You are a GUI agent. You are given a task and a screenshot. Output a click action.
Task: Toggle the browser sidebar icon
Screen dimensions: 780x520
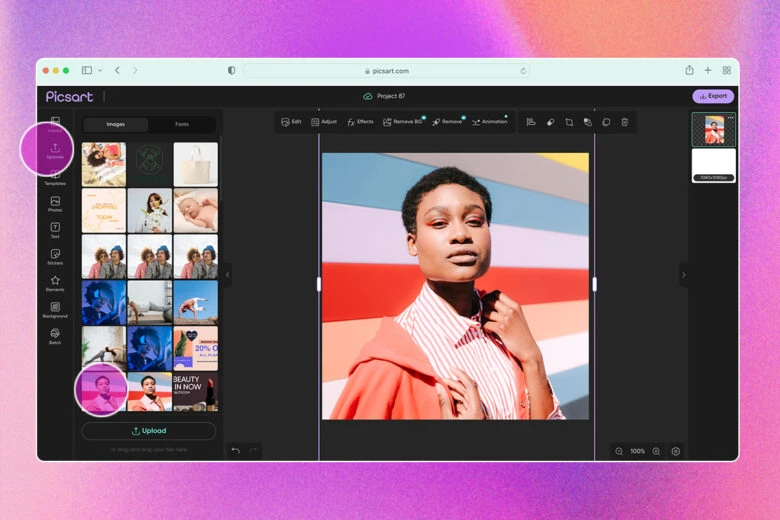point(87,71)
